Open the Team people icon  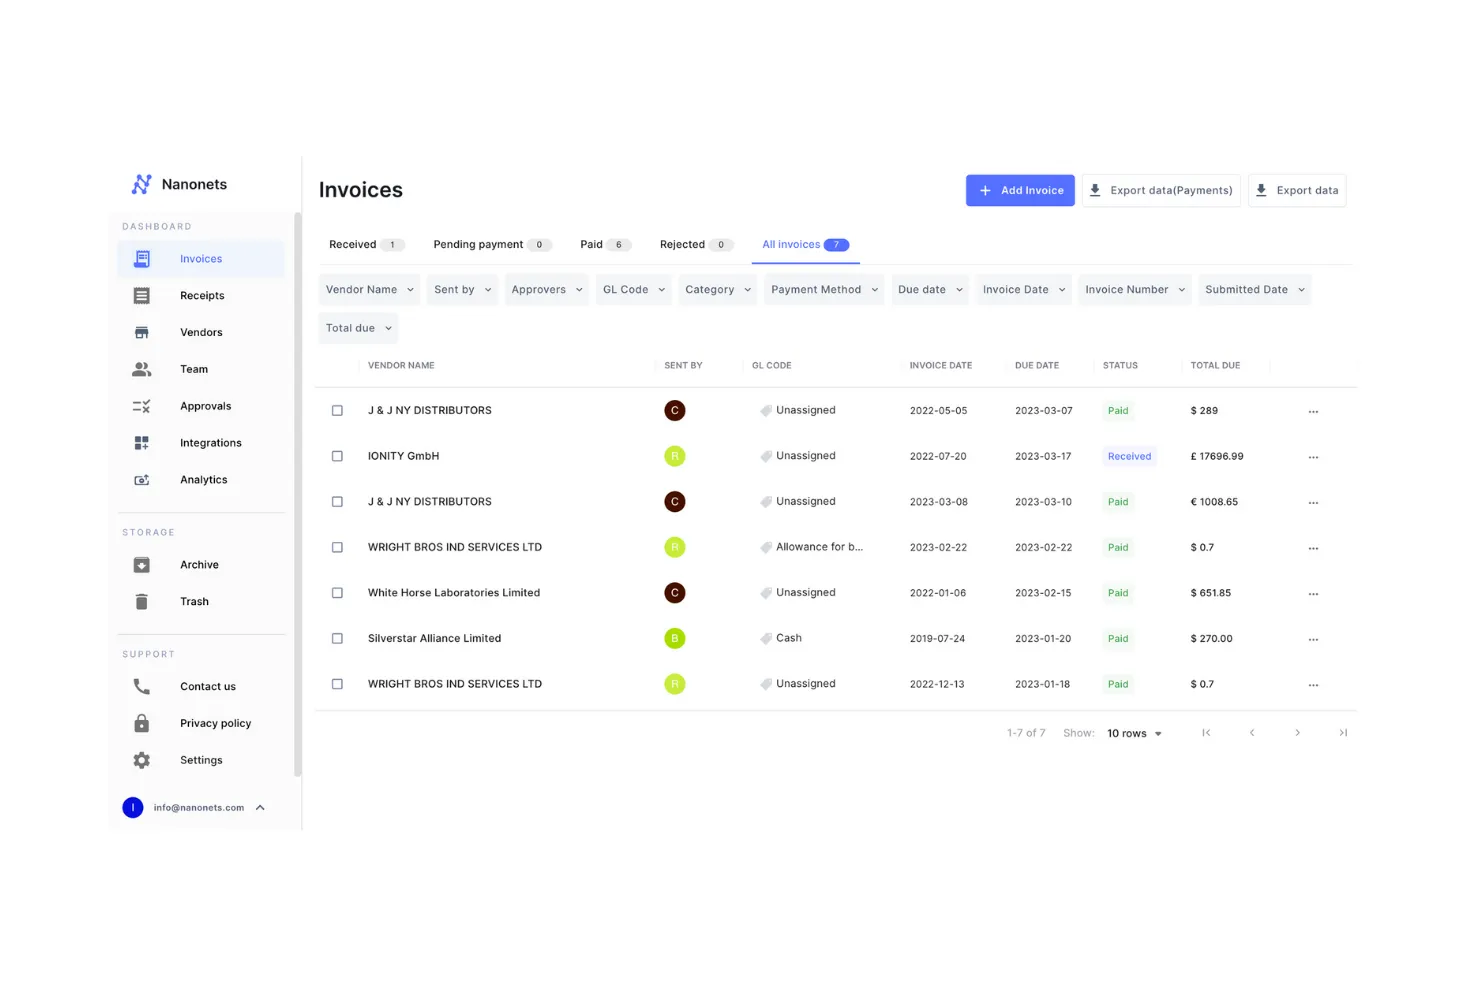tap(142, 370)
